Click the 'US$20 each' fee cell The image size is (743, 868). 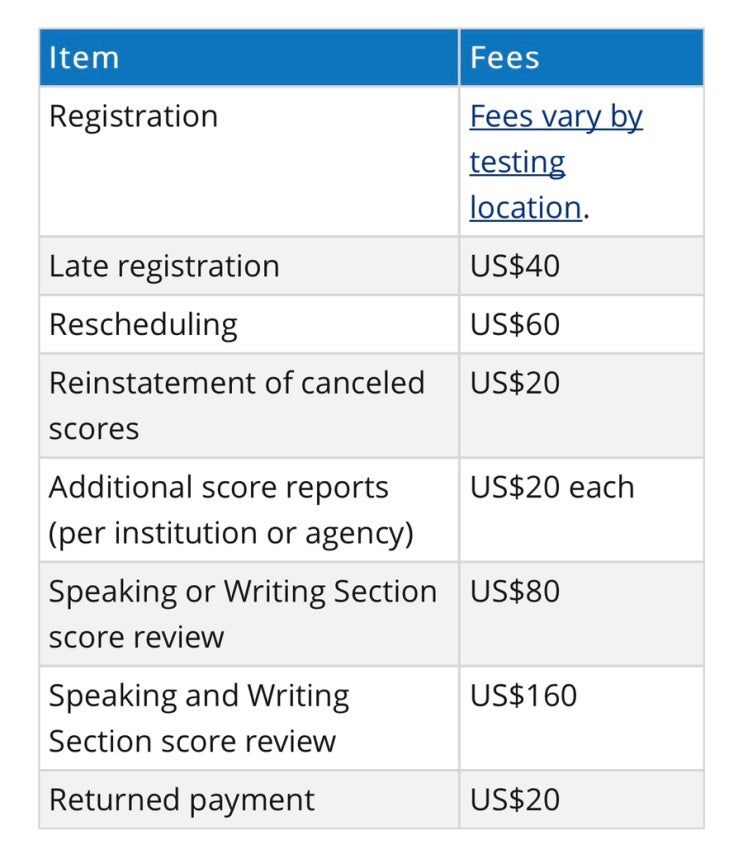552,487
